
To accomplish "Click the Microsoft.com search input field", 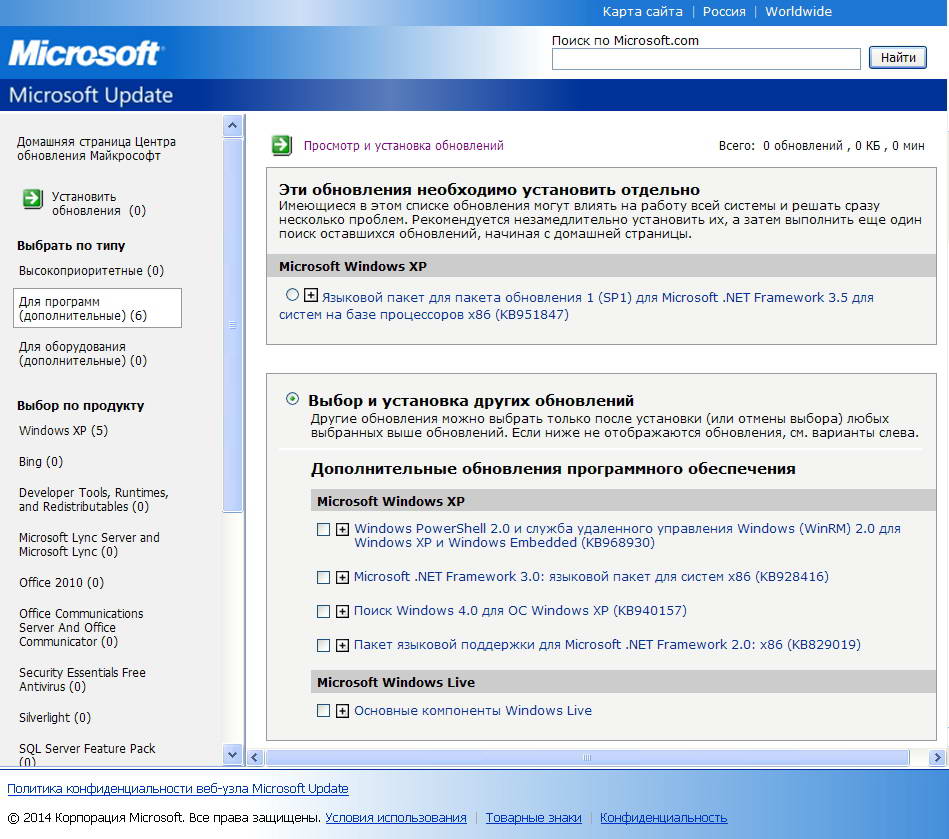I will 706,59.
